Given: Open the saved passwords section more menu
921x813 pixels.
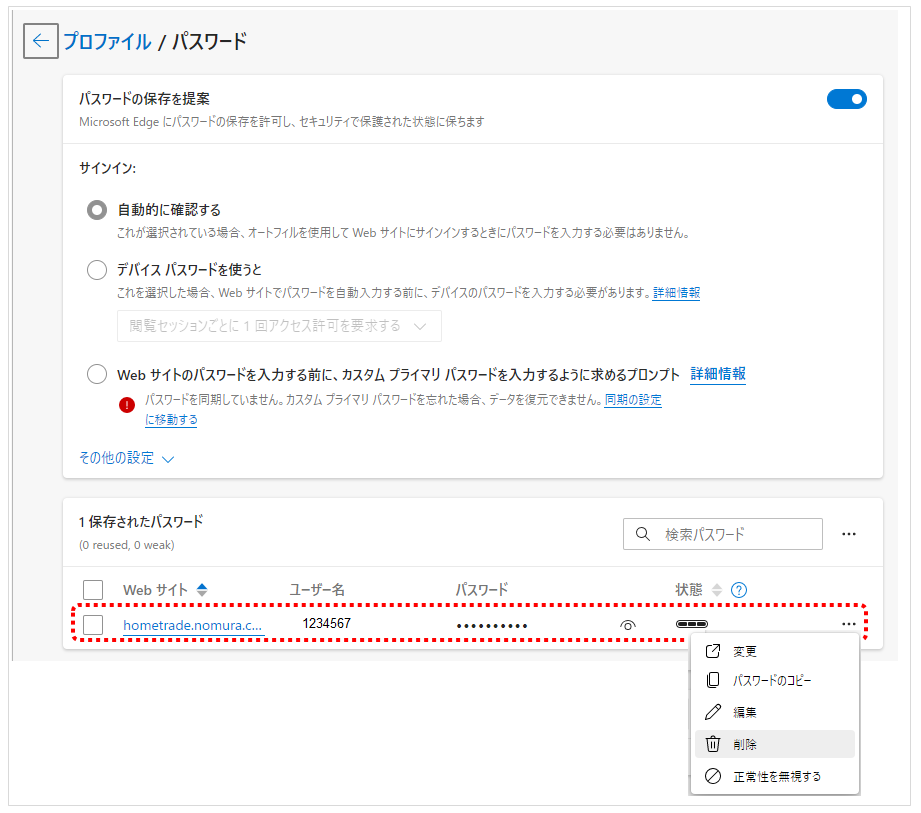Looking at the screenshot, I should tap(848, 534).
